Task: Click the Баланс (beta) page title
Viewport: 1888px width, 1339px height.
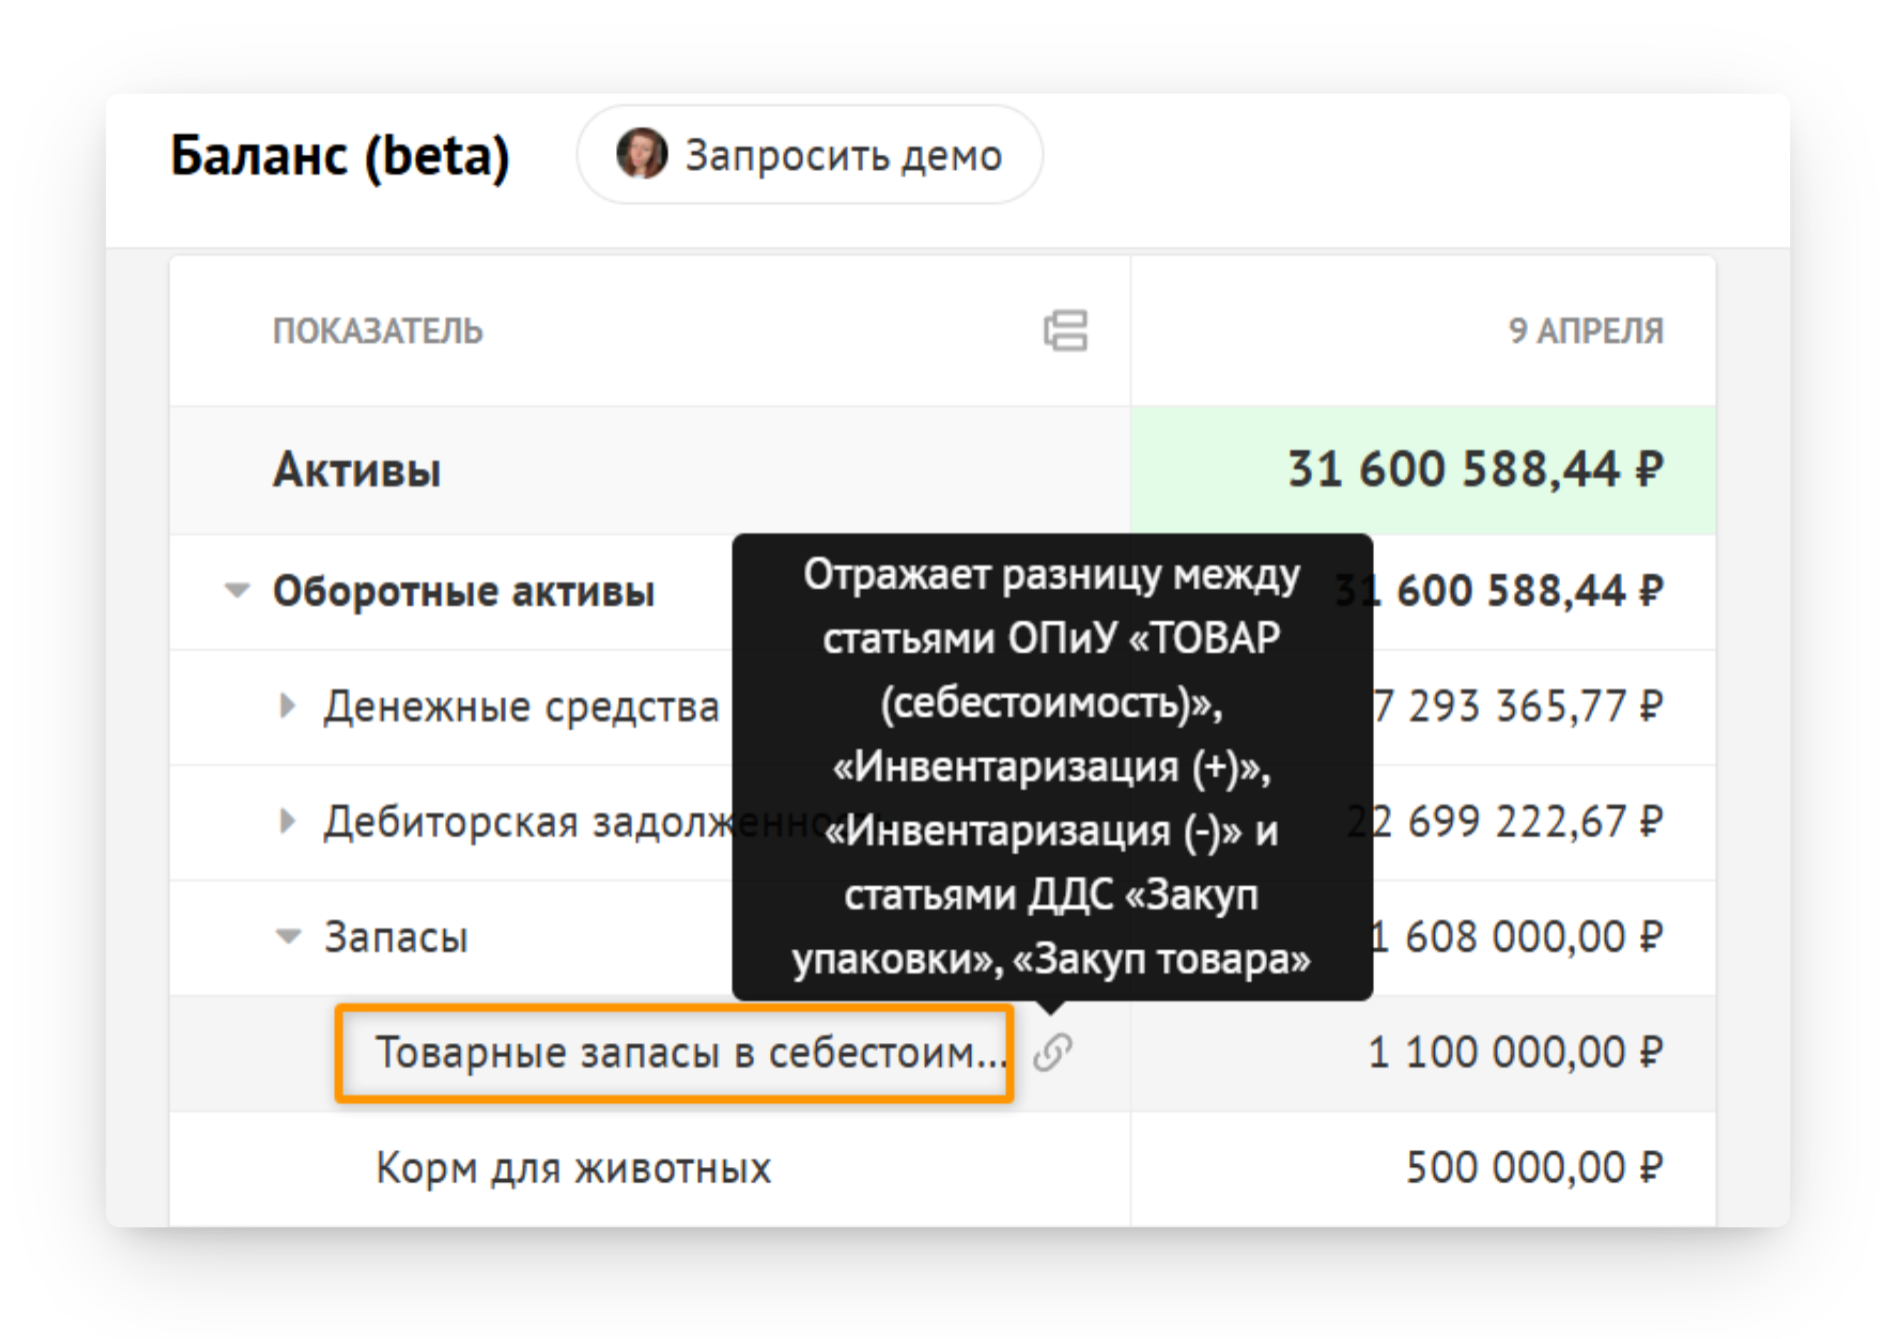Action: click(340, 155)
